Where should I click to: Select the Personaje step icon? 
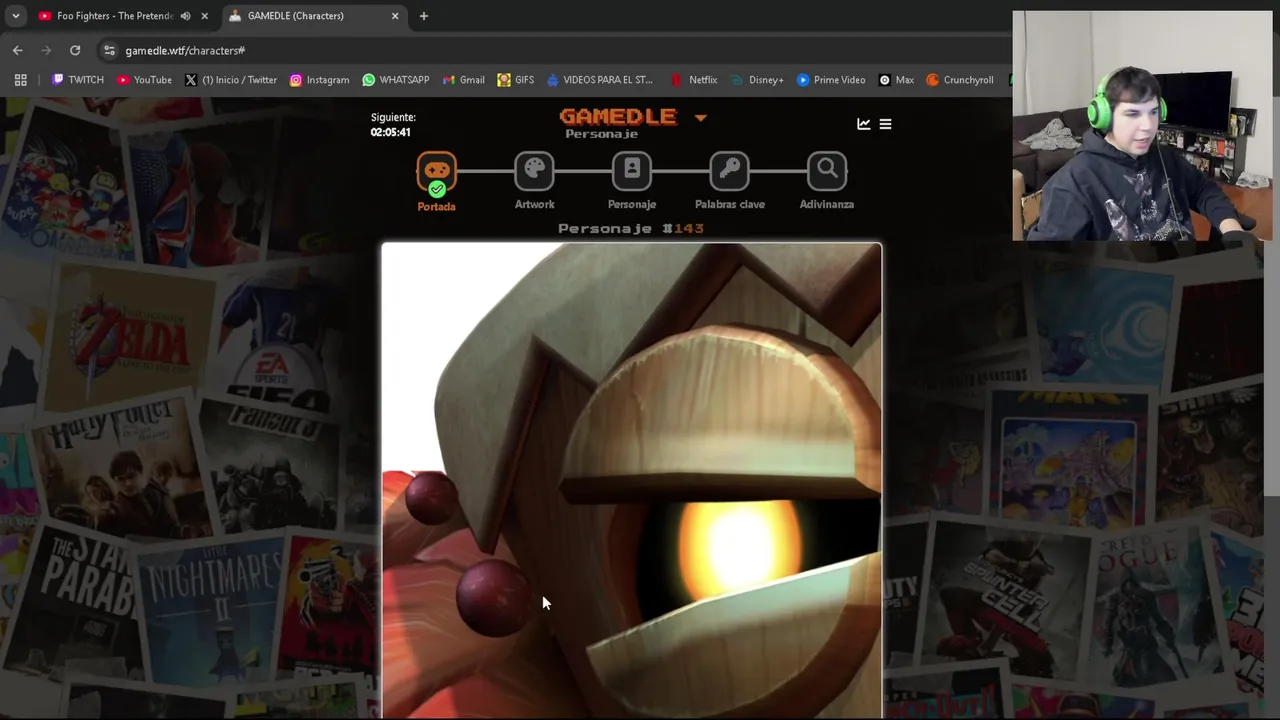pos(632,171)
